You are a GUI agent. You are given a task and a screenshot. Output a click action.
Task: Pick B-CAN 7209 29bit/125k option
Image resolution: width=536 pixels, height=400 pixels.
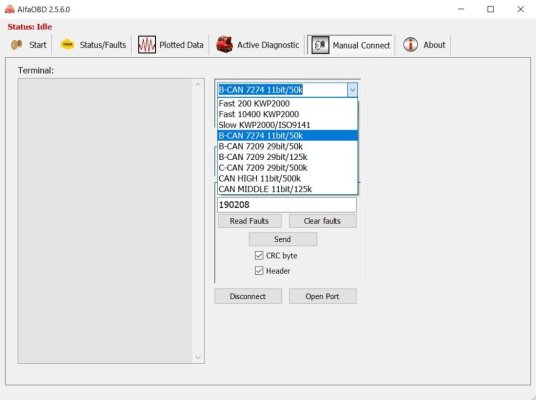[287, 157]
